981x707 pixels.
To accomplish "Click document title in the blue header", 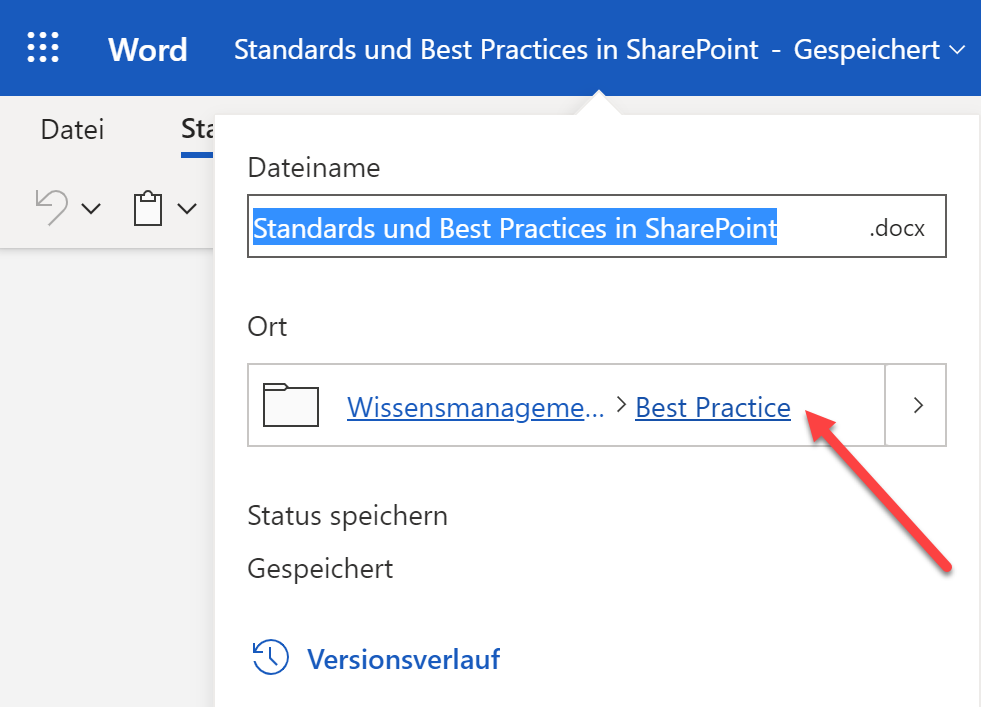I will tap(496, 49).
